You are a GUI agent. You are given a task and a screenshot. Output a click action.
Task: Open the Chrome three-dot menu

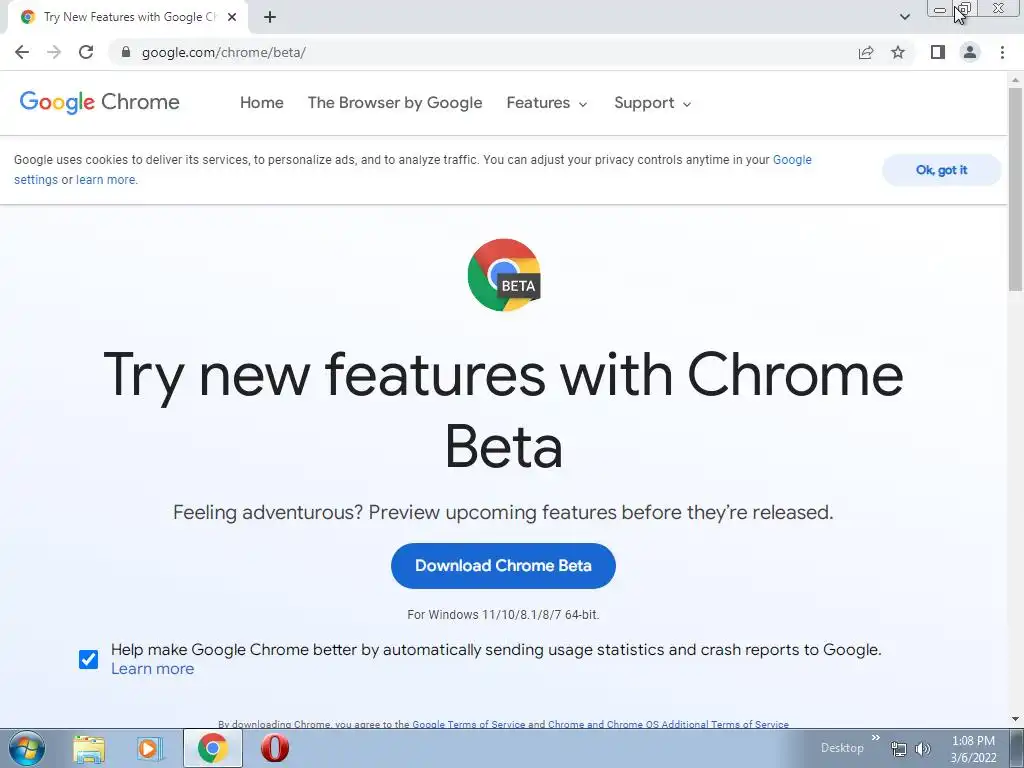(1002, 52)
